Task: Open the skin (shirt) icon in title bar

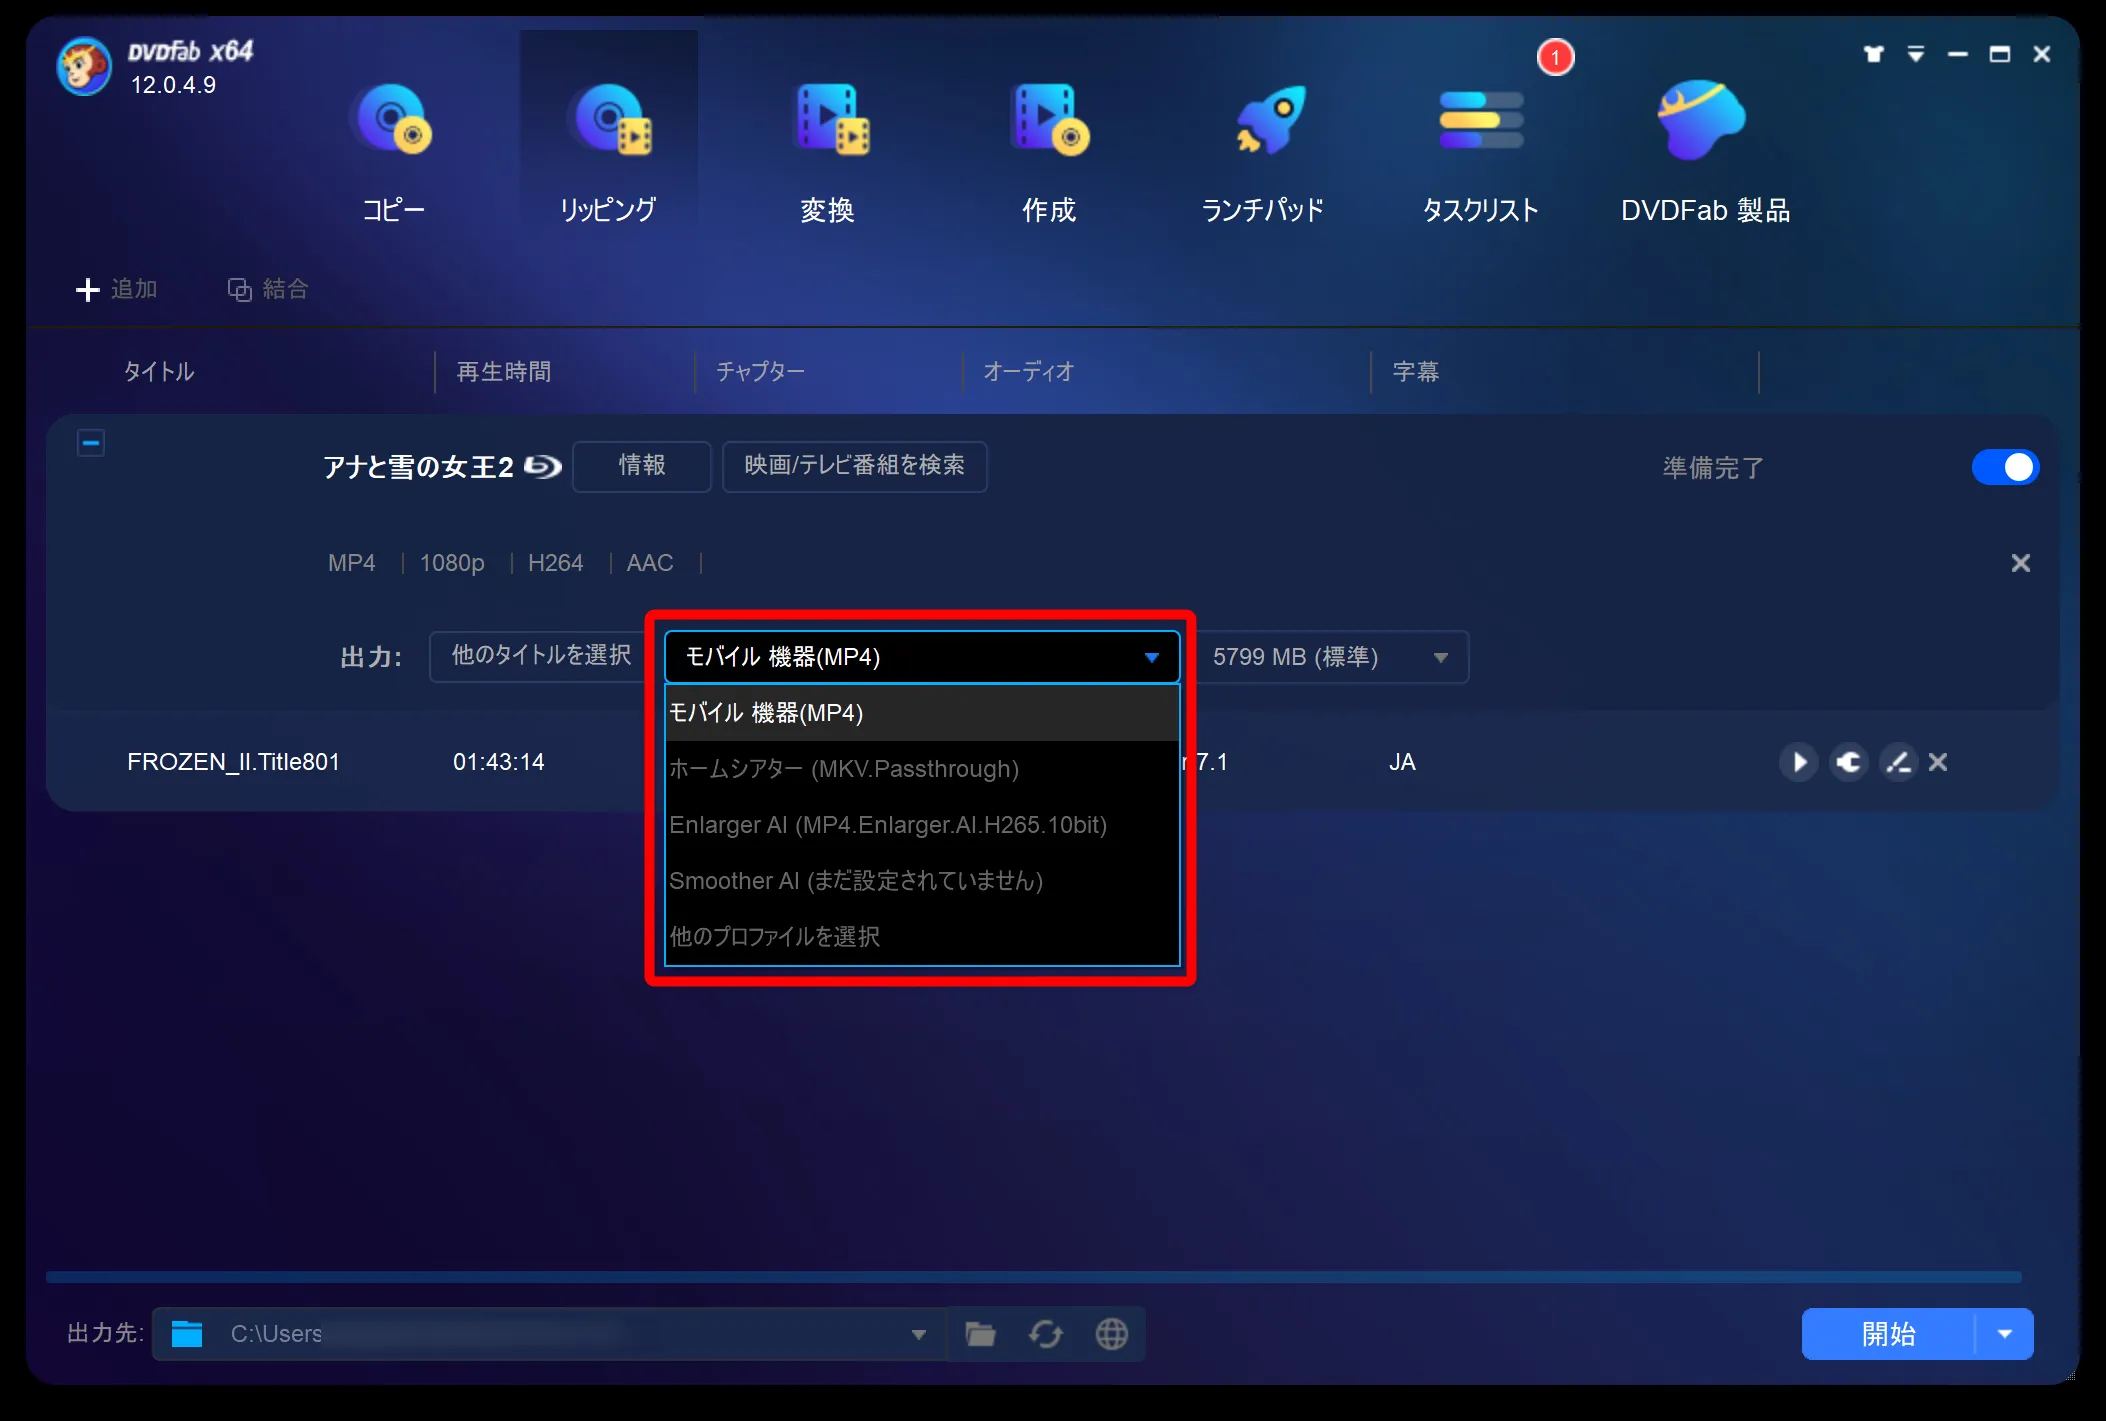Action: pos(1873,54)
